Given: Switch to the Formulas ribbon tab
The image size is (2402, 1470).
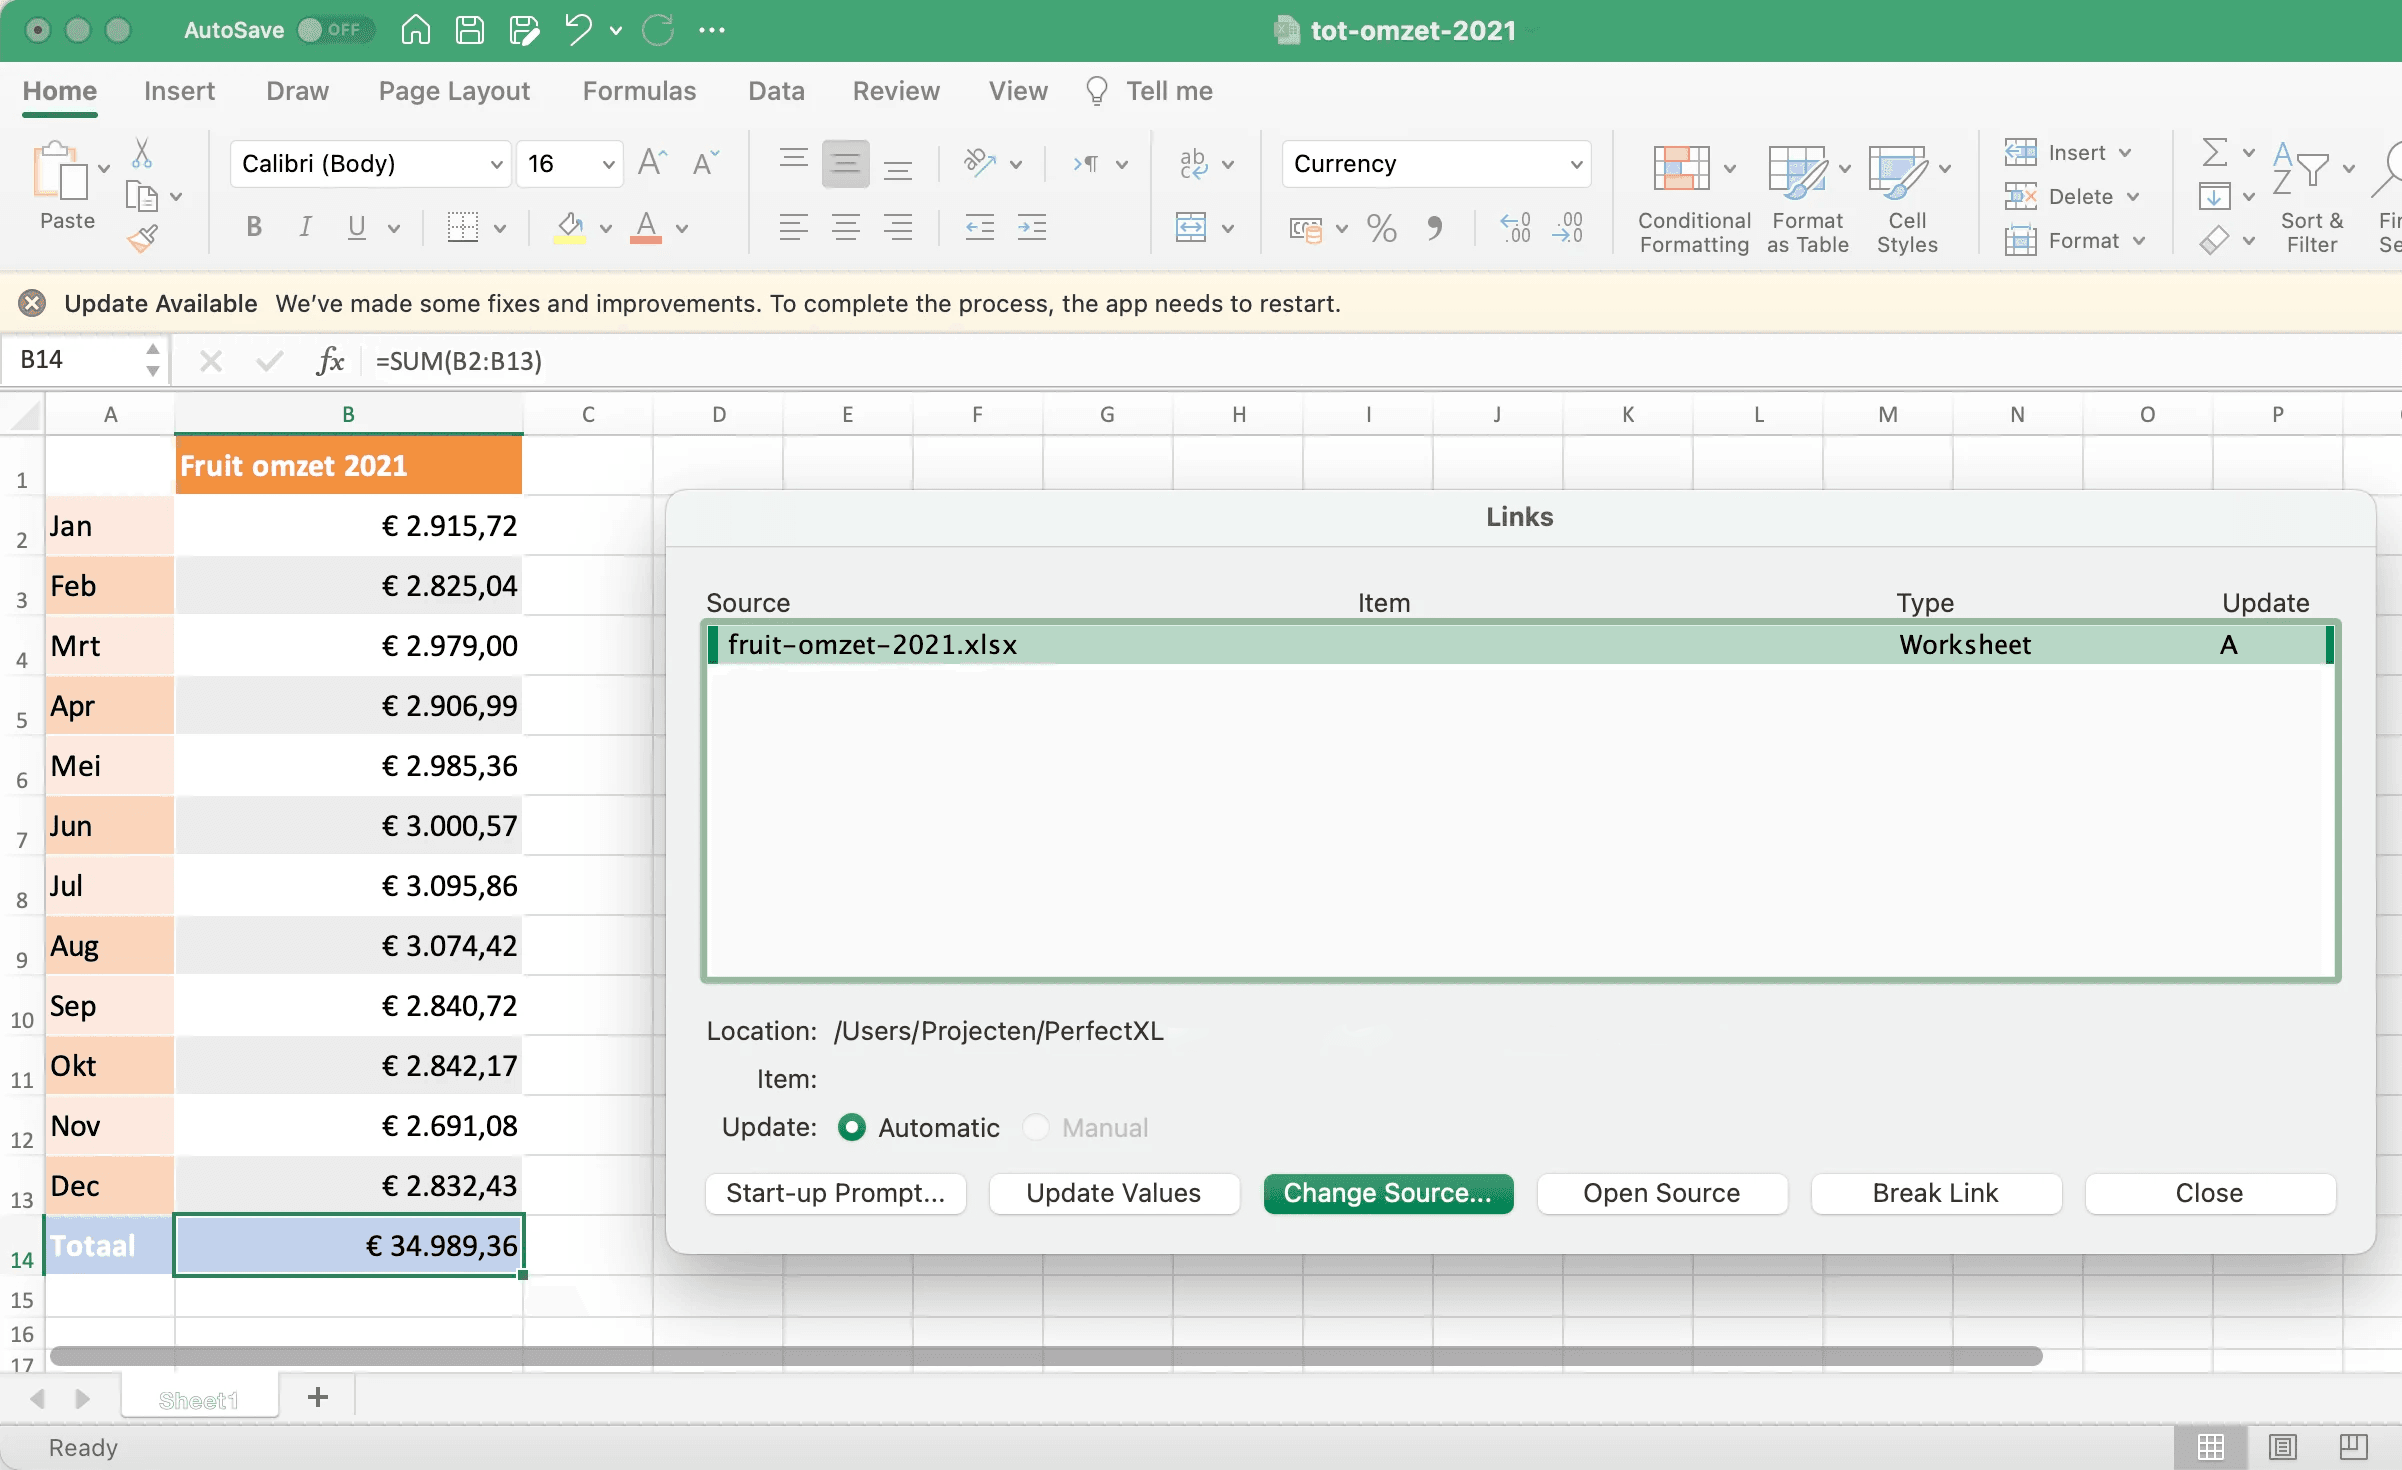Looking at the screenshot, I should [639, 90].
